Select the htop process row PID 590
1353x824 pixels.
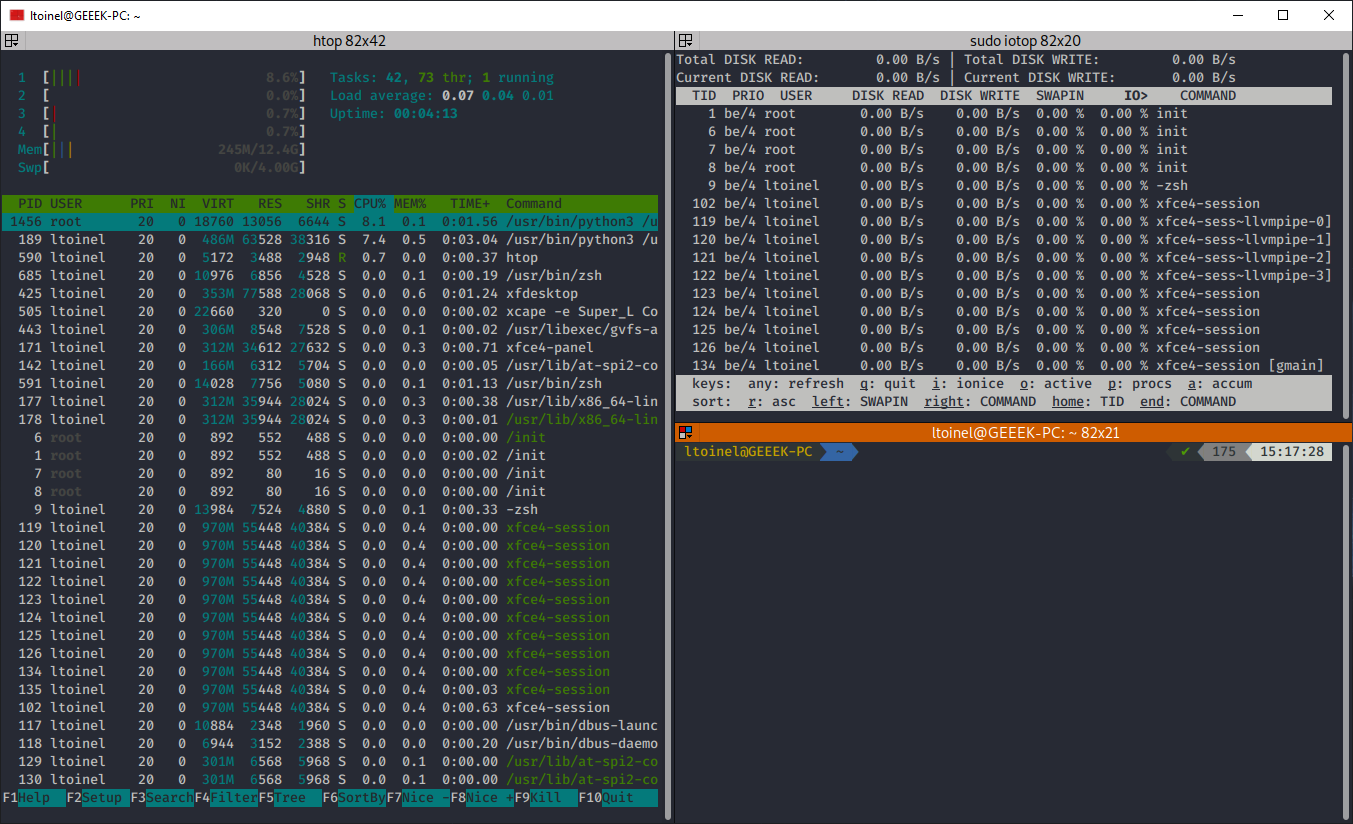coord(330,257)
